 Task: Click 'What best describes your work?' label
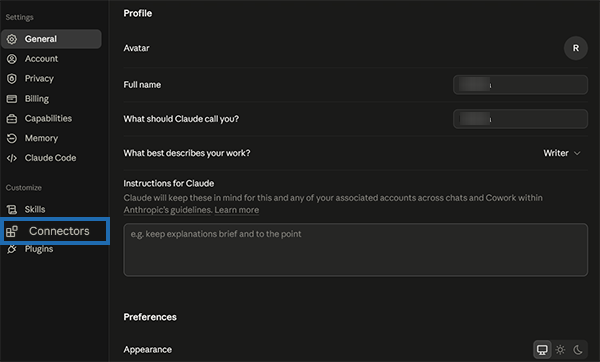[187, 153]
